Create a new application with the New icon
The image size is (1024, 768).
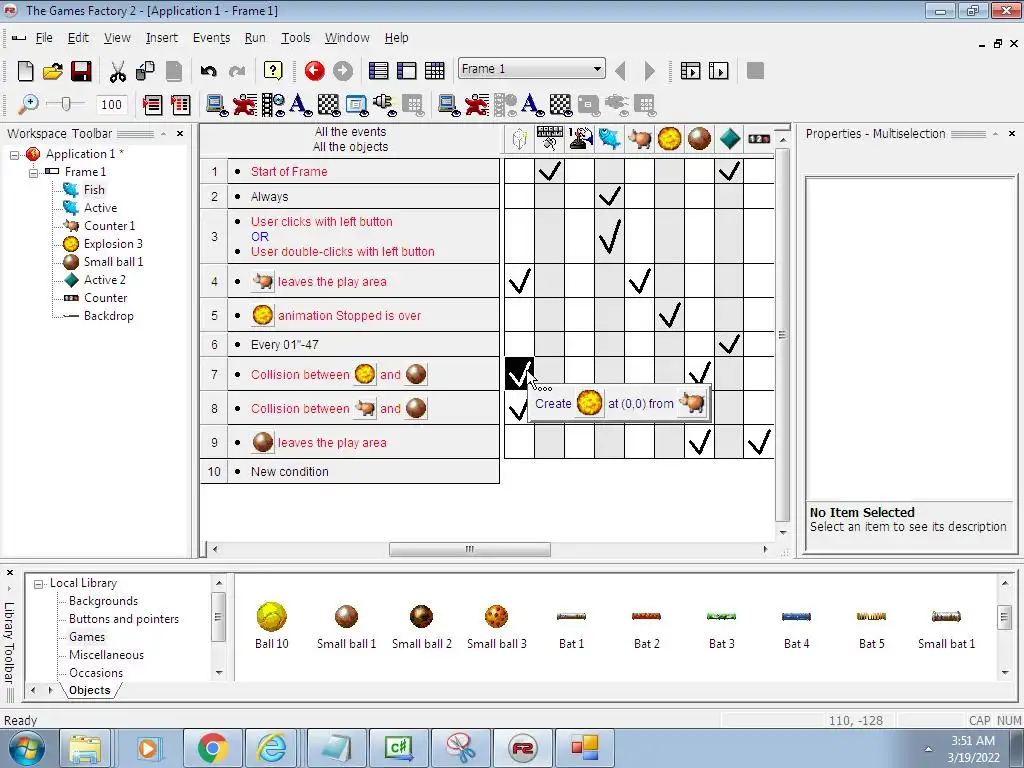tap(25, 71)
